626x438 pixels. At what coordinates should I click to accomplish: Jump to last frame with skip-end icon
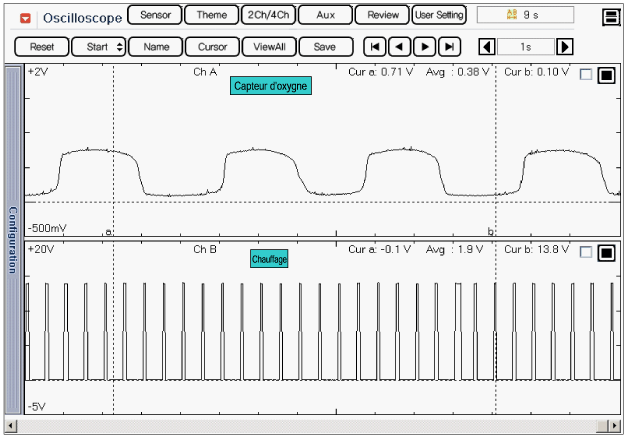449,47
